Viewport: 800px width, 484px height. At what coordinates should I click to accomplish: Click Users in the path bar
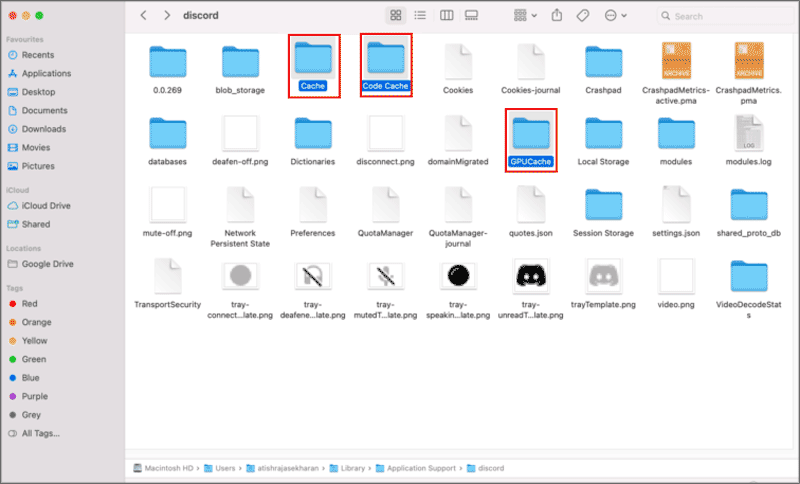coord(220,468)
